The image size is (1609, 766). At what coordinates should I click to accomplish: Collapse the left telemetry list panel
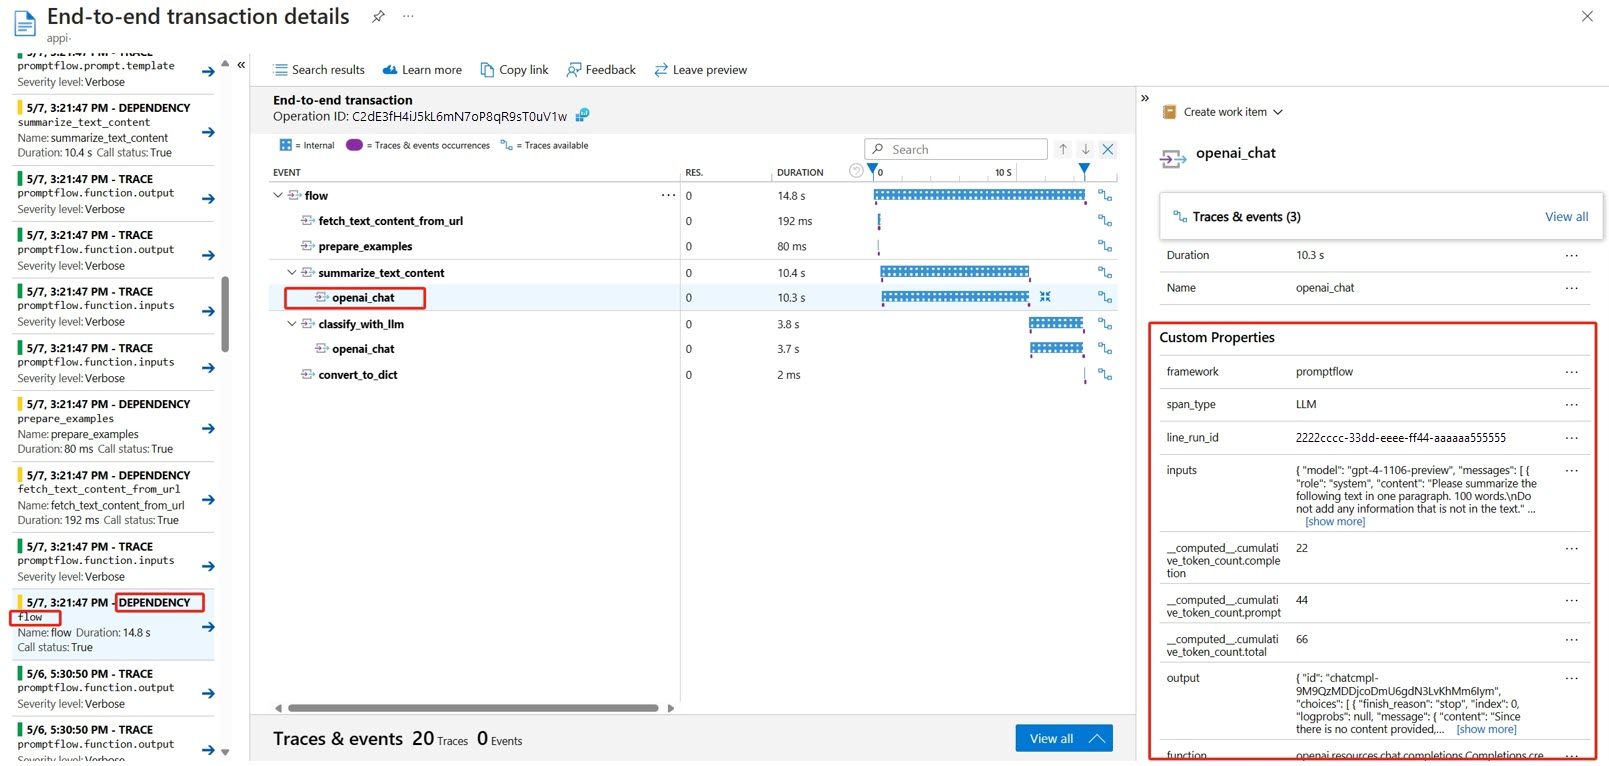(x=241, y=65)
